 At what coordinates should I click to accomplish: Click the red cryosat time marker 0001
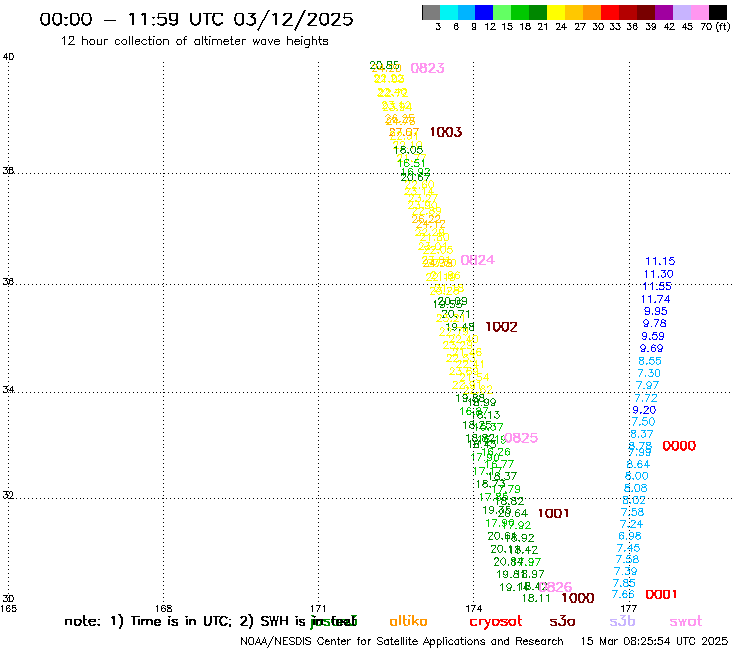click(x=661, y=594)
